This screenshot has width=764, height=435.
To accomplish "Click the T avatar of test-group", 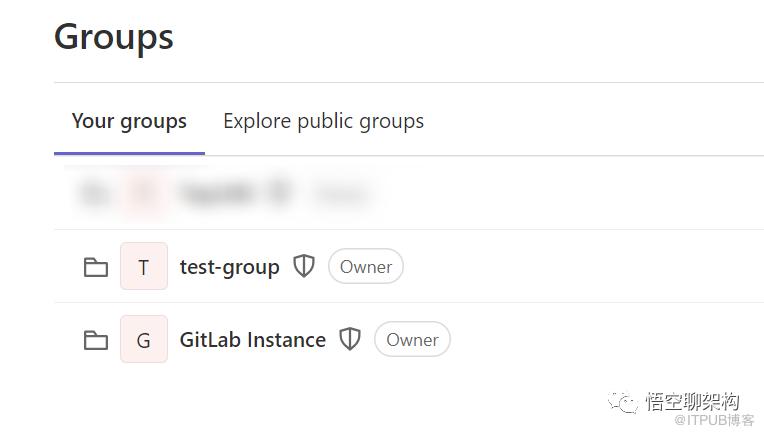I will 143,267.
